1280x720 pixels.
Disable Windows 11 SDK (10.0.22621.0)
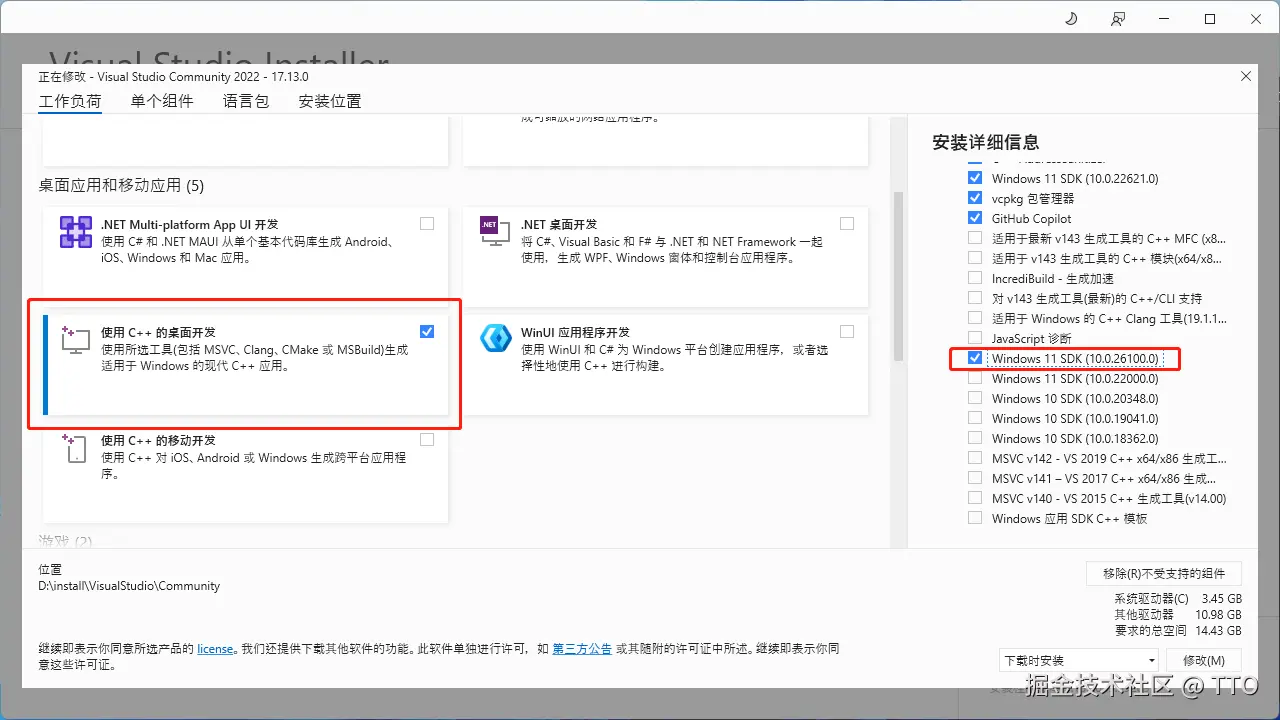(975, 177)
